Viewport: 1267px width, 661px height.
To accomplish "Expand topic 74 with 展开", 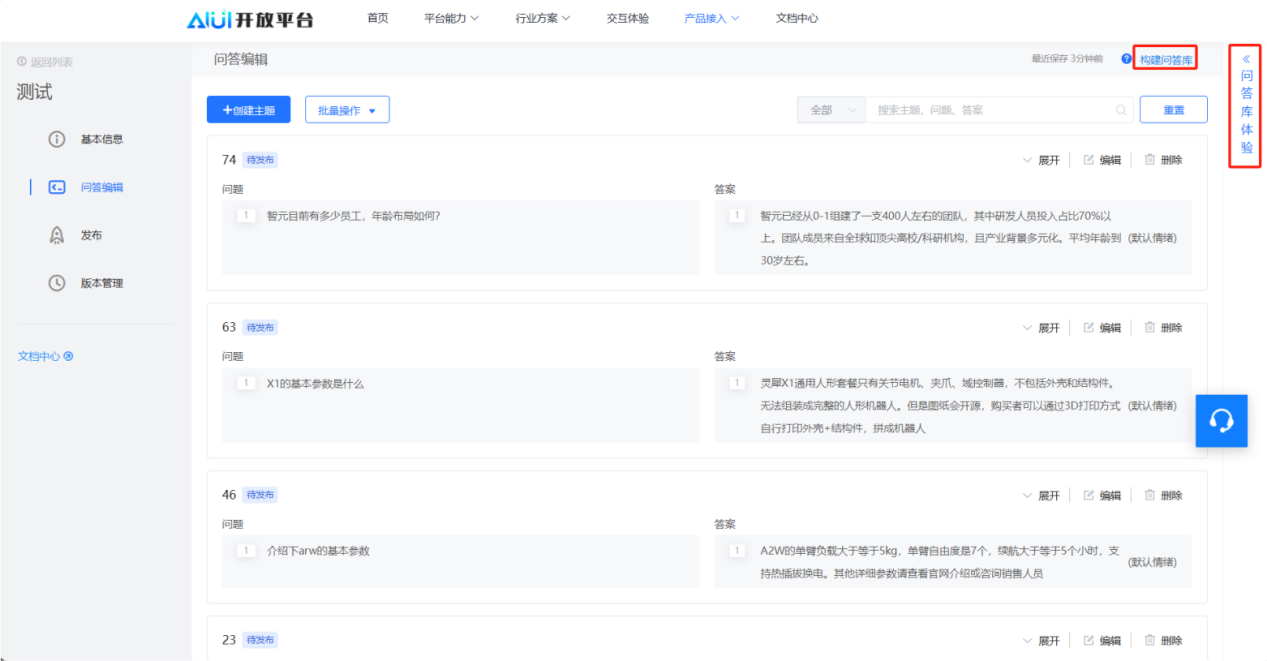I will (1040, 160).
